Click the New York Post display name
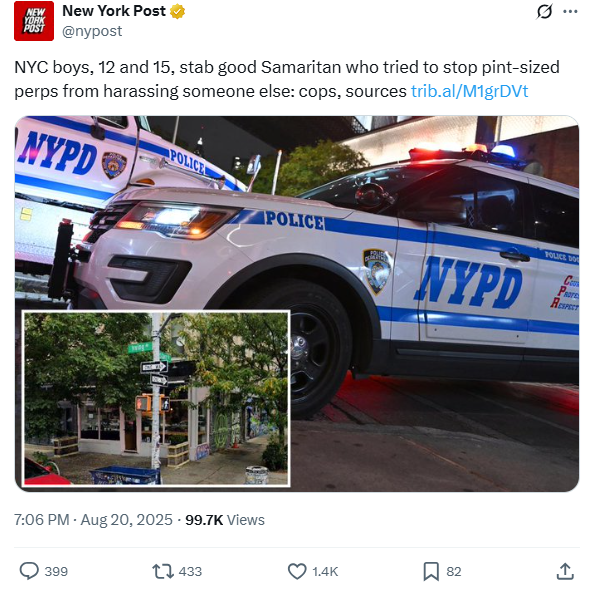This screenshot has width=600, height=593. tap(114, 11)
